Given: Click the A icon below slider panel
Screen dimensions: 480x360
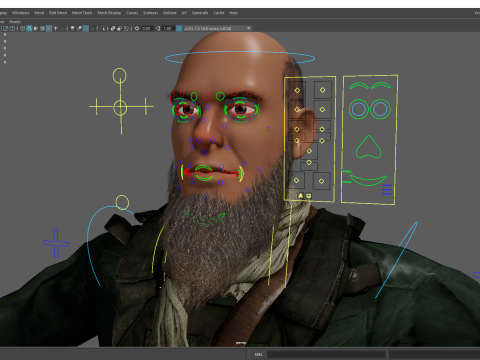Looking at the screenshot, I should (x=301, y=196).
